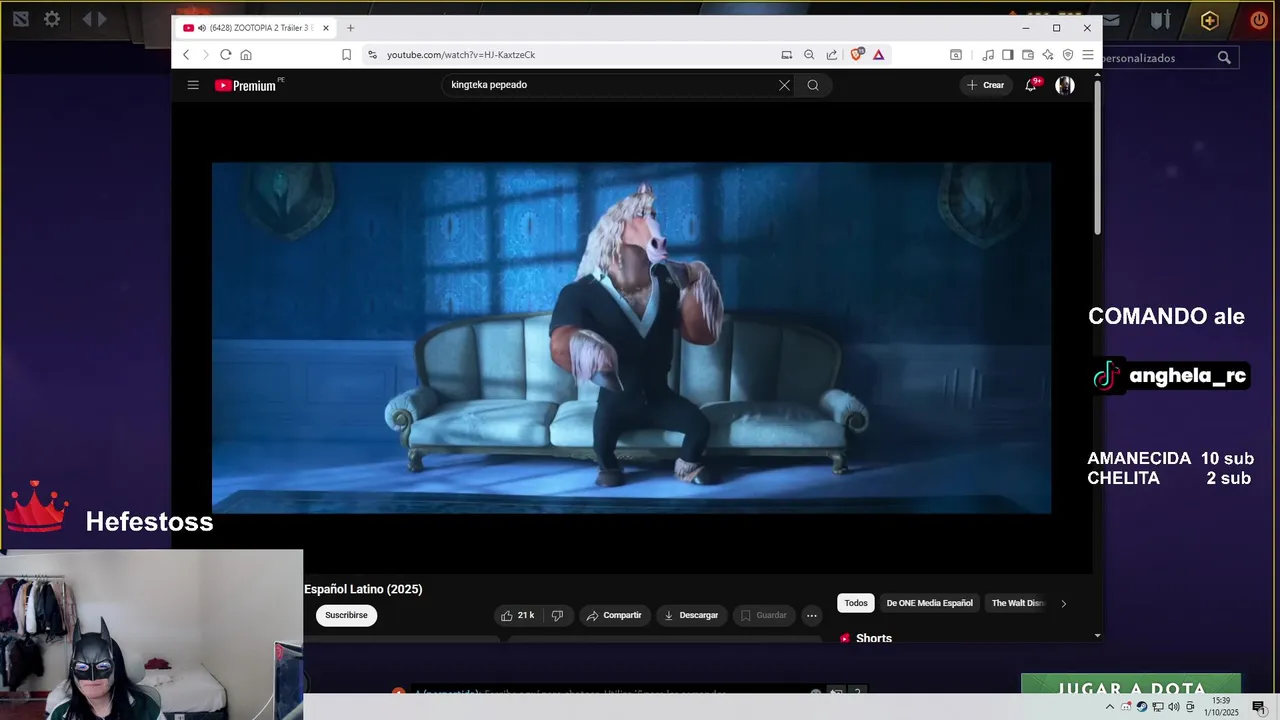Image resolution: width=1280 pixels, height=720 pixels.
Task: Open the YouTube guide hamburger menu
Action: [193, 85]
